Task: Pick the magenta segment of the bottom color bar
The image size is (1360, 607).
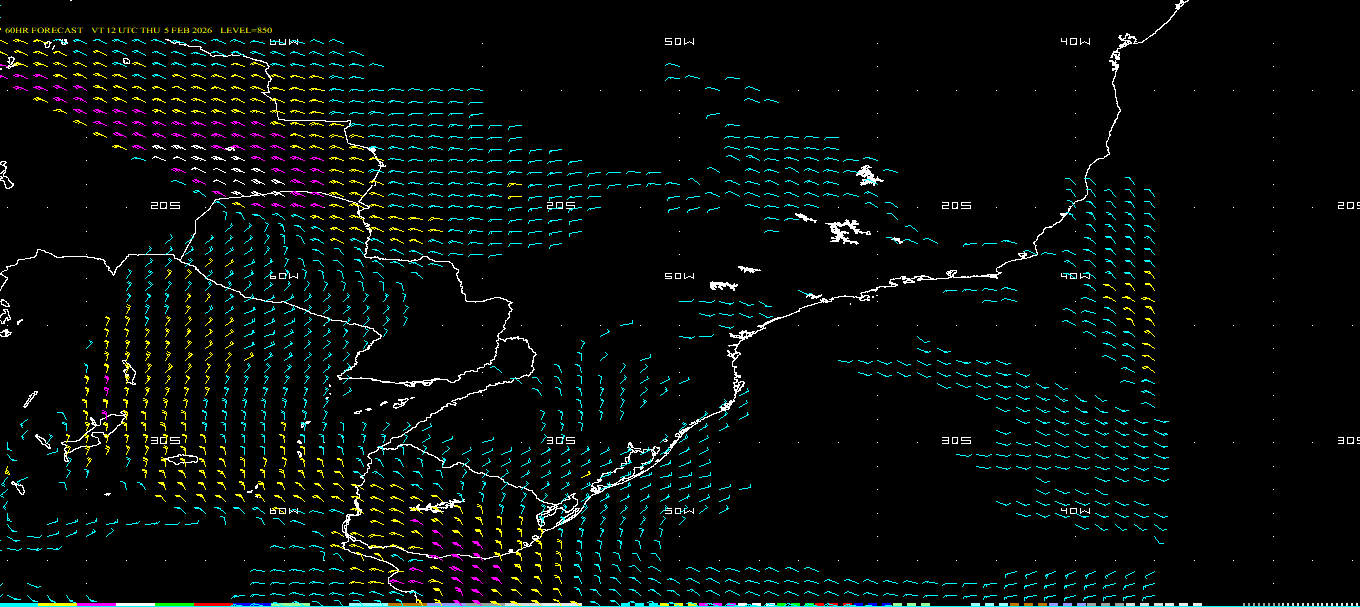Action: tap(97, 604)
